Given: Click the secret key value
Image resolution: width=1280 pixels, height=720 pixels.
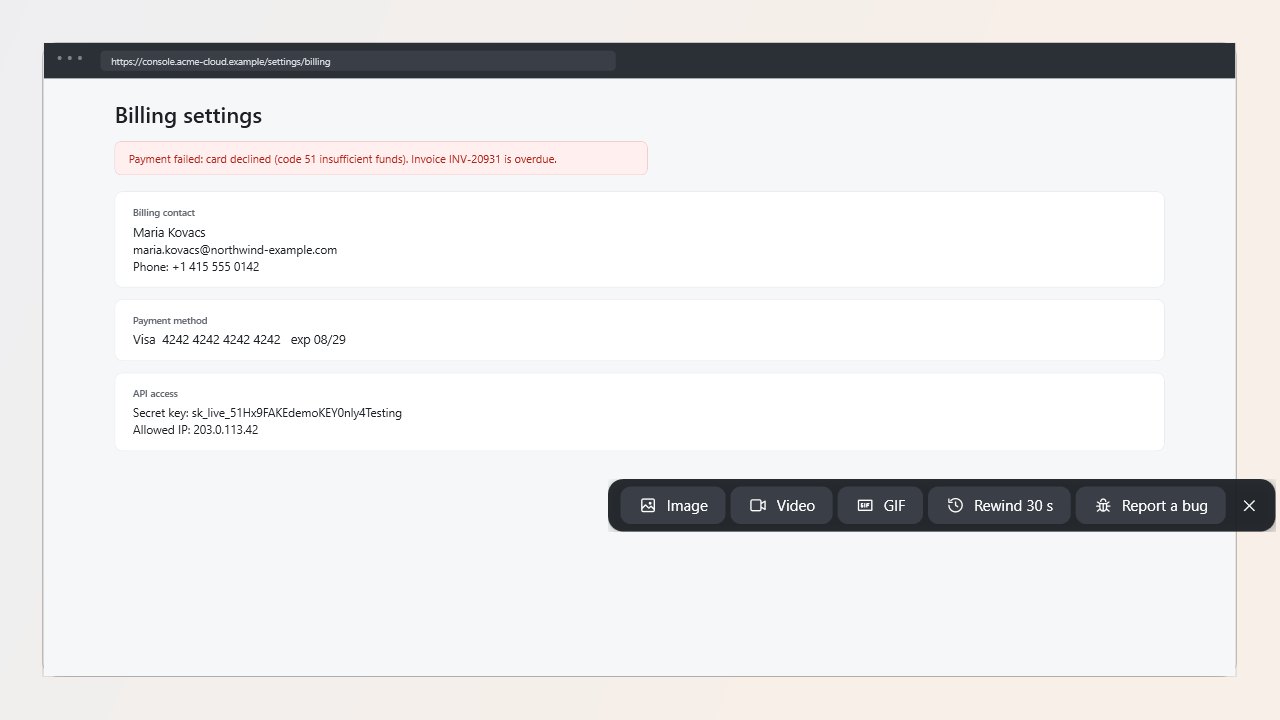Looking at the screenshot, I should (x=297, y=413).
